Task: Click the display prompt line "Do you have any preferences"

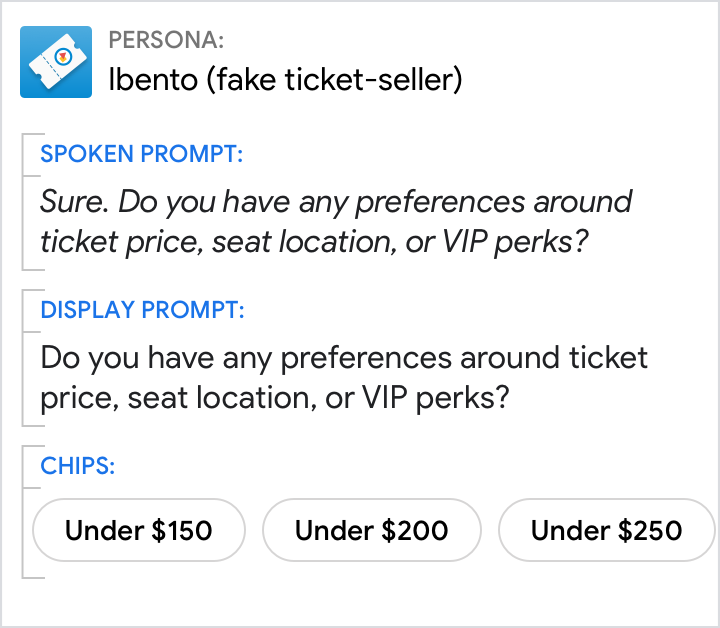Action: pyautogui.click(x=344, y=357)
